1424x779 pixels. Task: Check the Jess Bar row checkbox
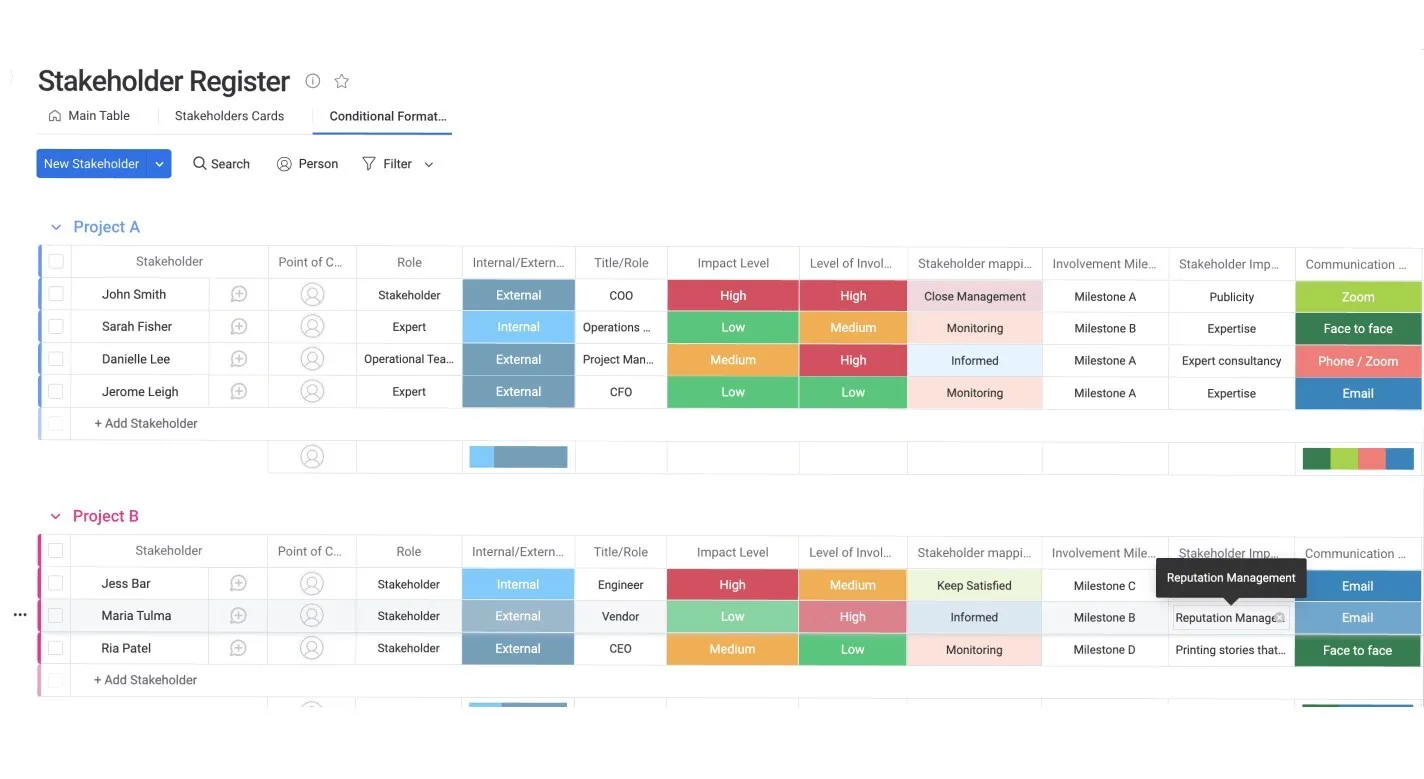pos(56,583)
